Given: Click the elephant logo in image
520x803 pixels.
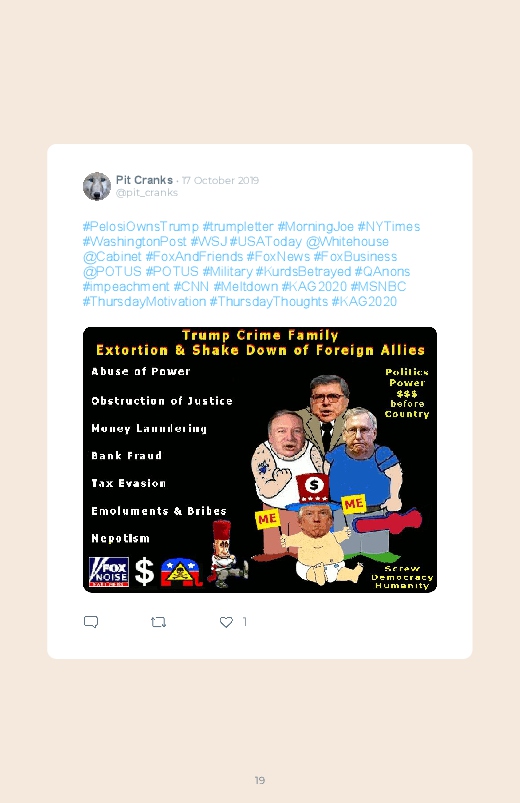Looking at the screenshot, I should tap(179, 572).
